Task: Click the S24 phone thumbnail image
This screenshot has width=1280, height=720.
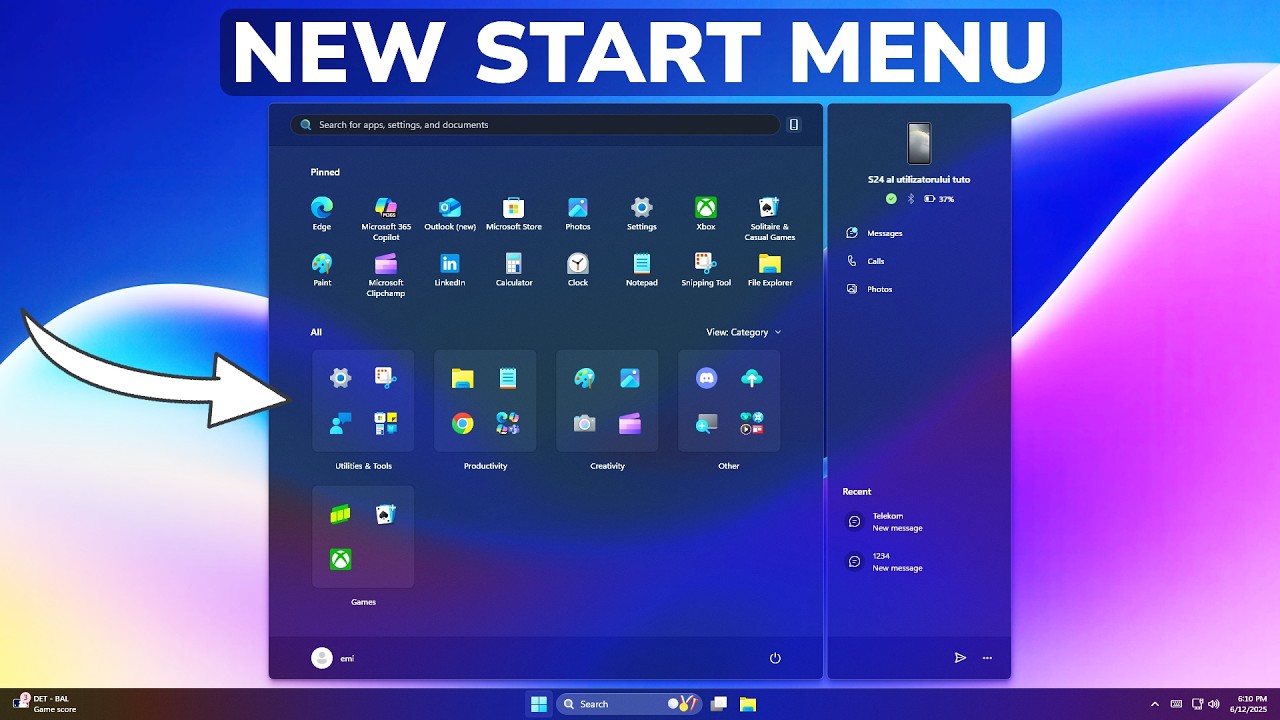Action: (919, 143)
